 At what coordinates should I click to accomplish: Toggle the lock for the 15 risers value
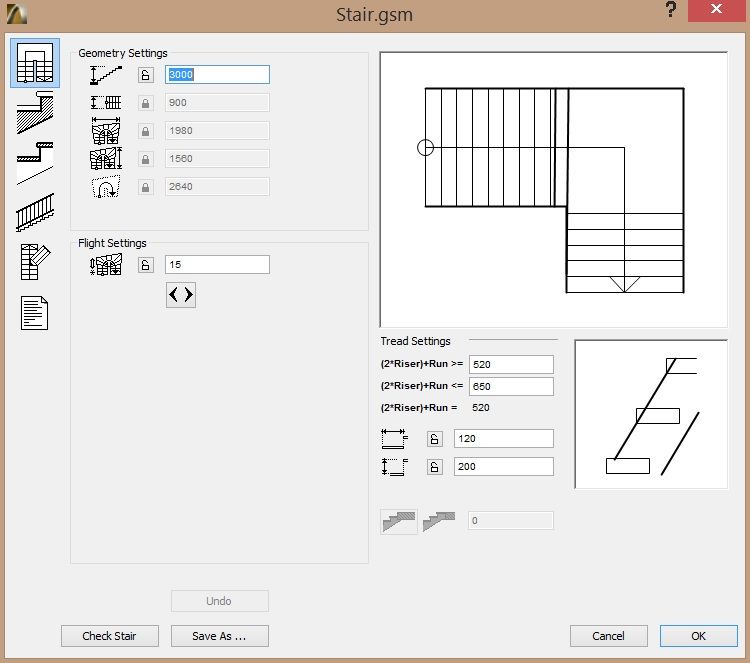coord(146,265)
